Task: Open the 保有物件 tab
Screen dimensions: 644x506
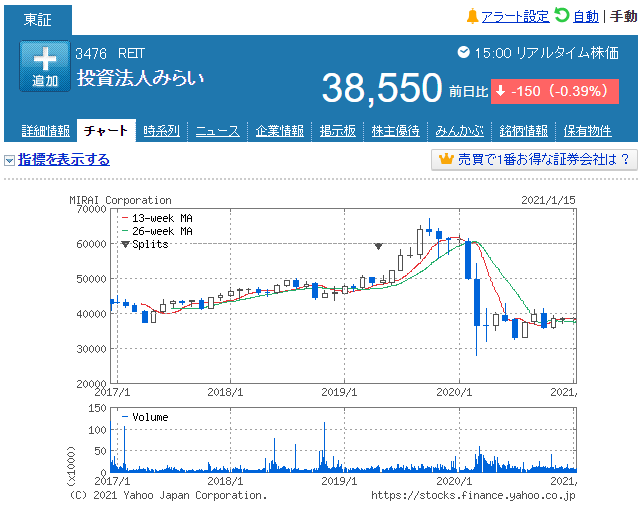Action: [x=588, y=131]
